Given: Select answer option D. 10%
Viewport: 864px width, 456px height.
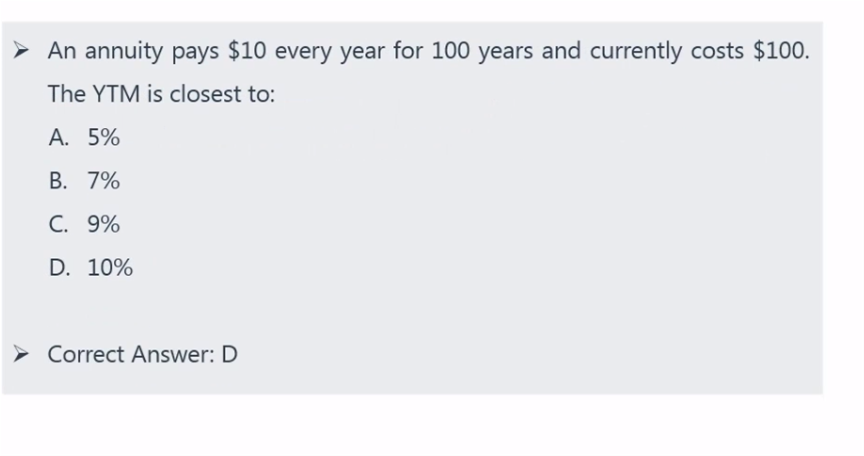Looking at the screenshot, I should tap(91, 268).
